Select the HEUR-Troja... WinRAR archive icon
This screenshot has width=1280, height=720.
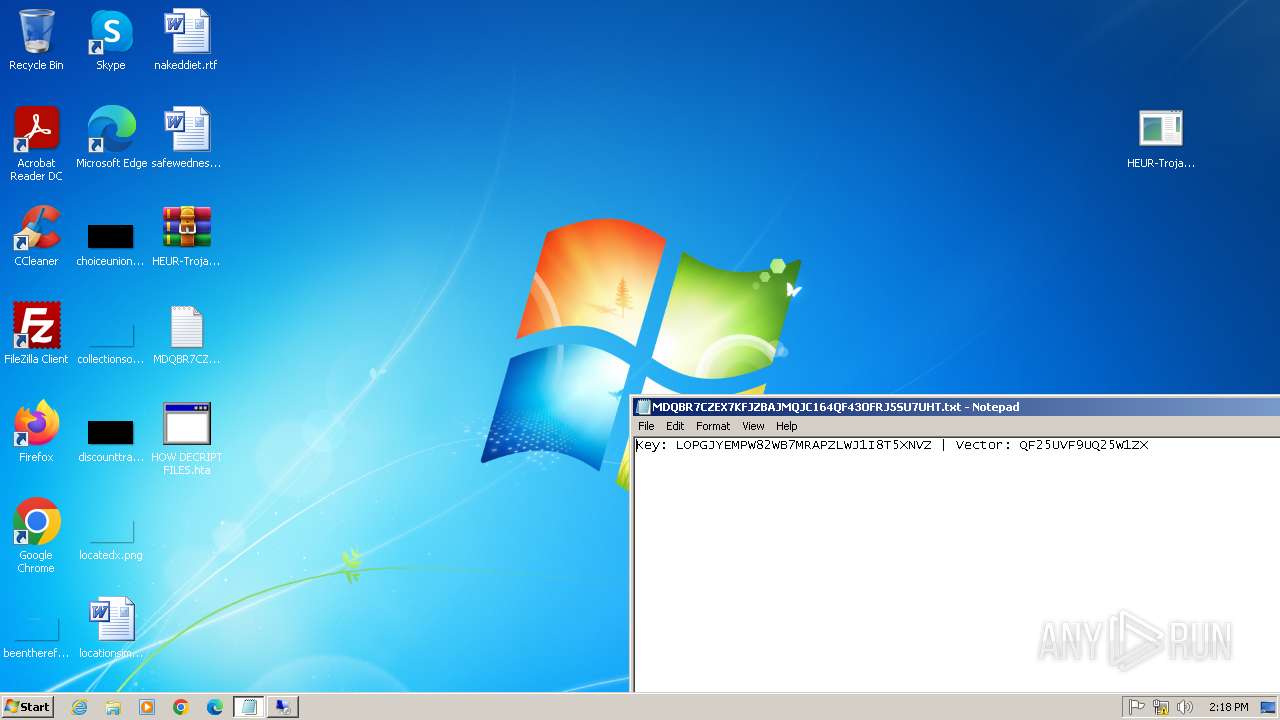(186, 236)
